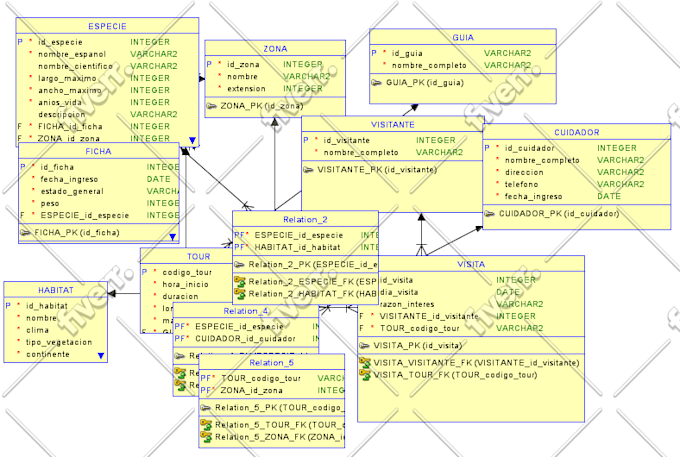Screen dimensions: 680x457
Task: Expand ESPECIE table with blue arrow
Action: [x=193, y=140]
